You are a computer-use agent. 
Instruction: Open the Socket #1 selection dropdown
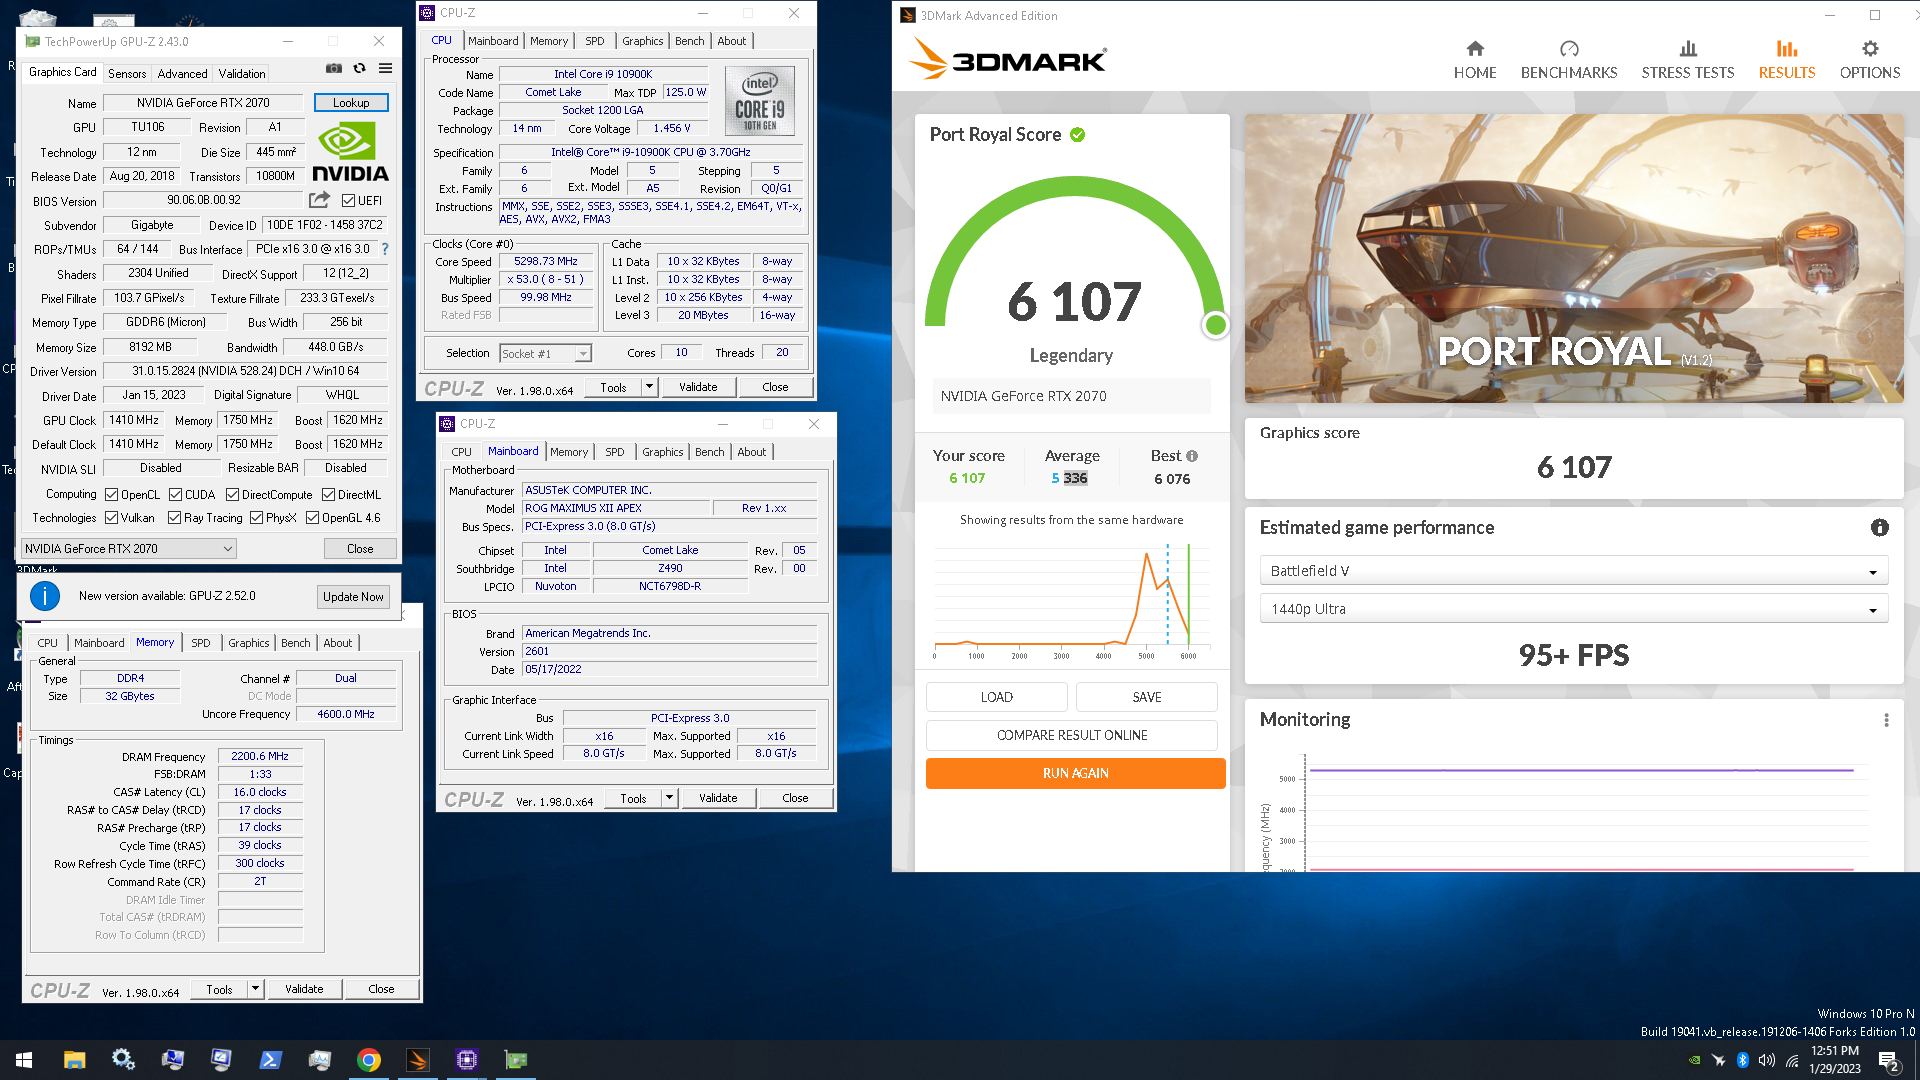(x=545, y=354)
